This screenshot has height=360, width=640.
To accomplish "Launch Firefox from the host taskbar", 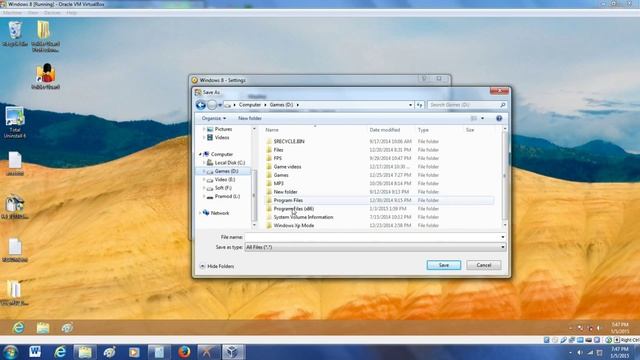I will tap(184, 352).
